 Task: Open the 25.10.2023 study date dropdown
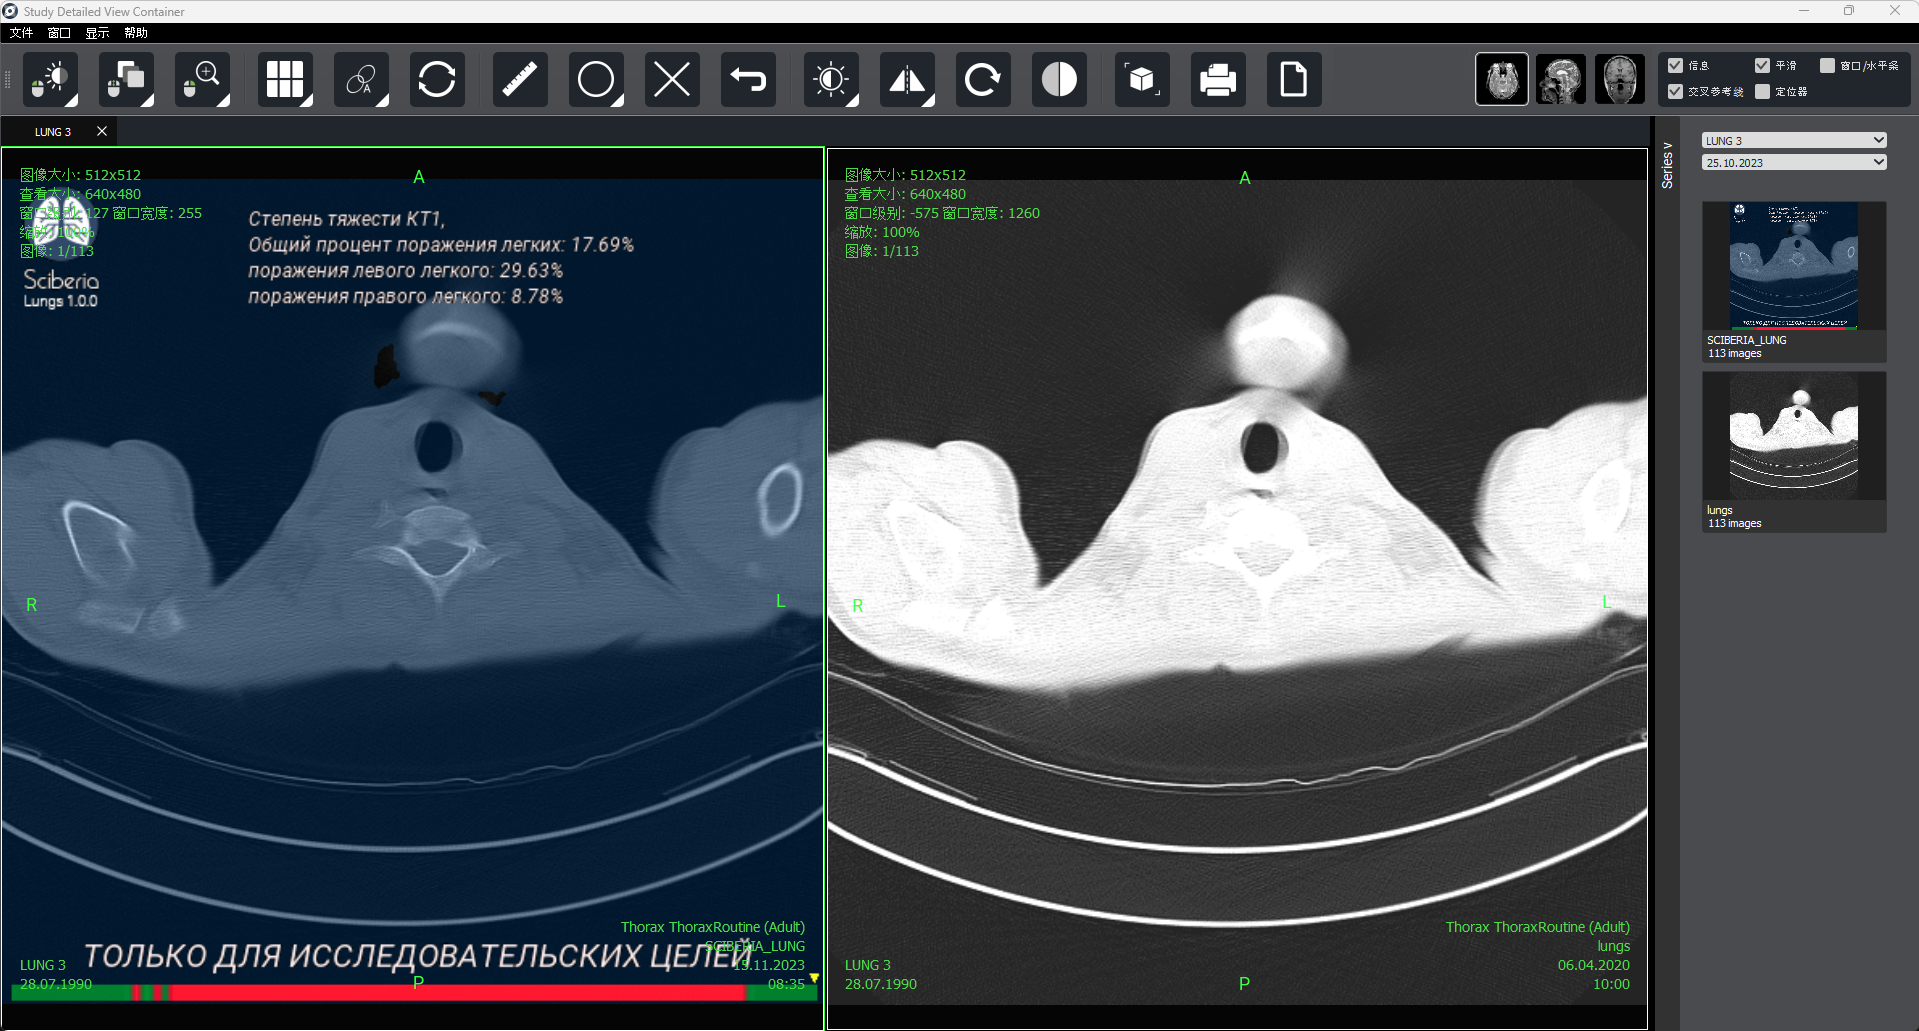(1794, 162)
